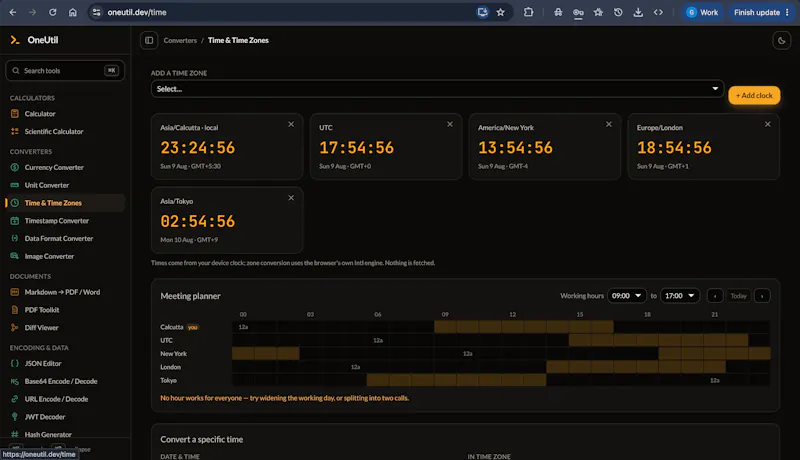Image resolution: width=800 pixels, height=460 pixels.
Task: Remove the Europe/London clock card
Action: (x=767, y=124)
